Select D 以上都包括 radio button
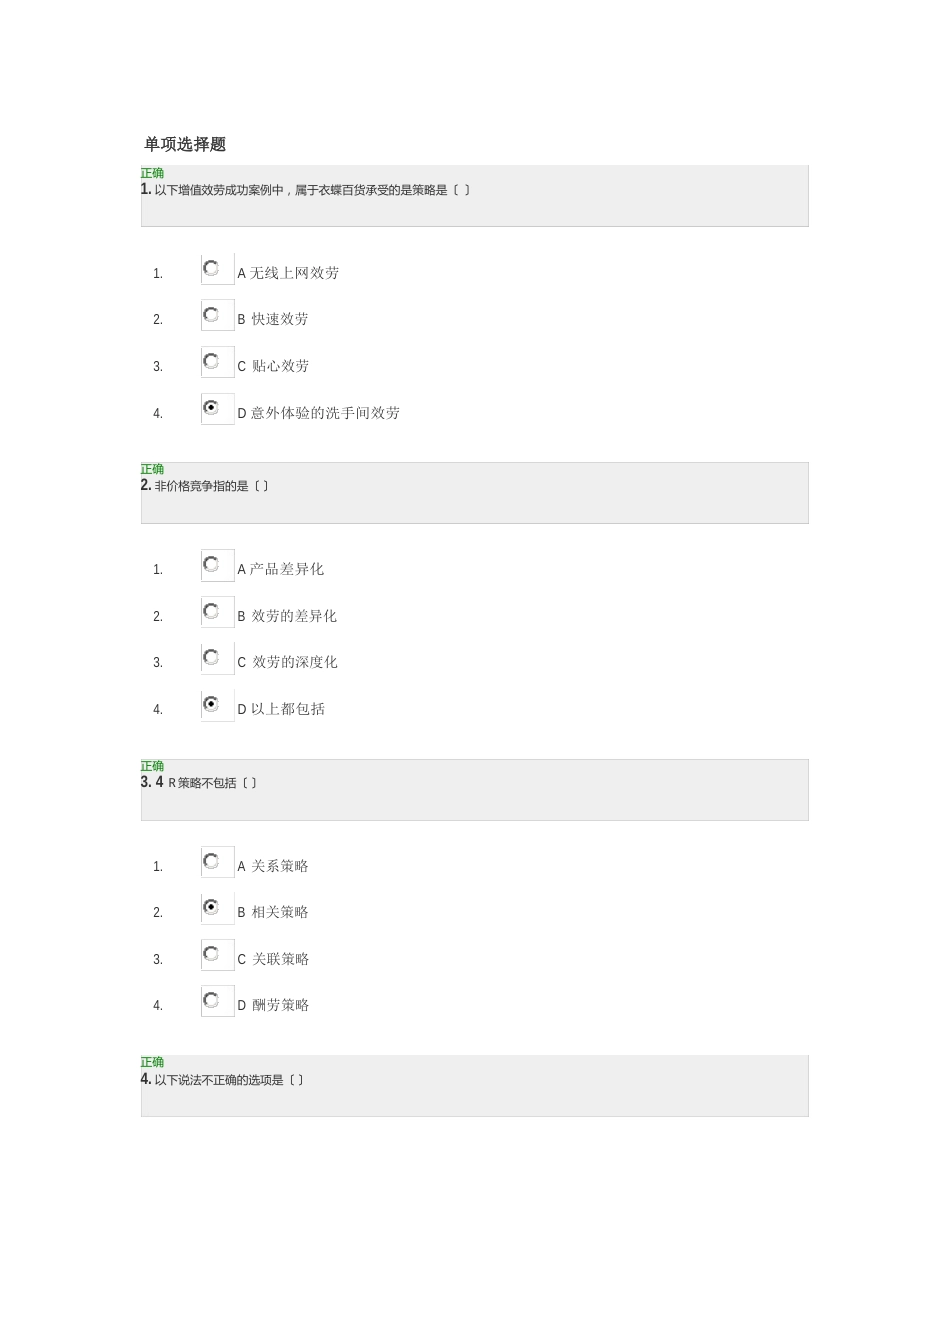Viewport: 950px width, 1344px height. click(x=211, y=704)
